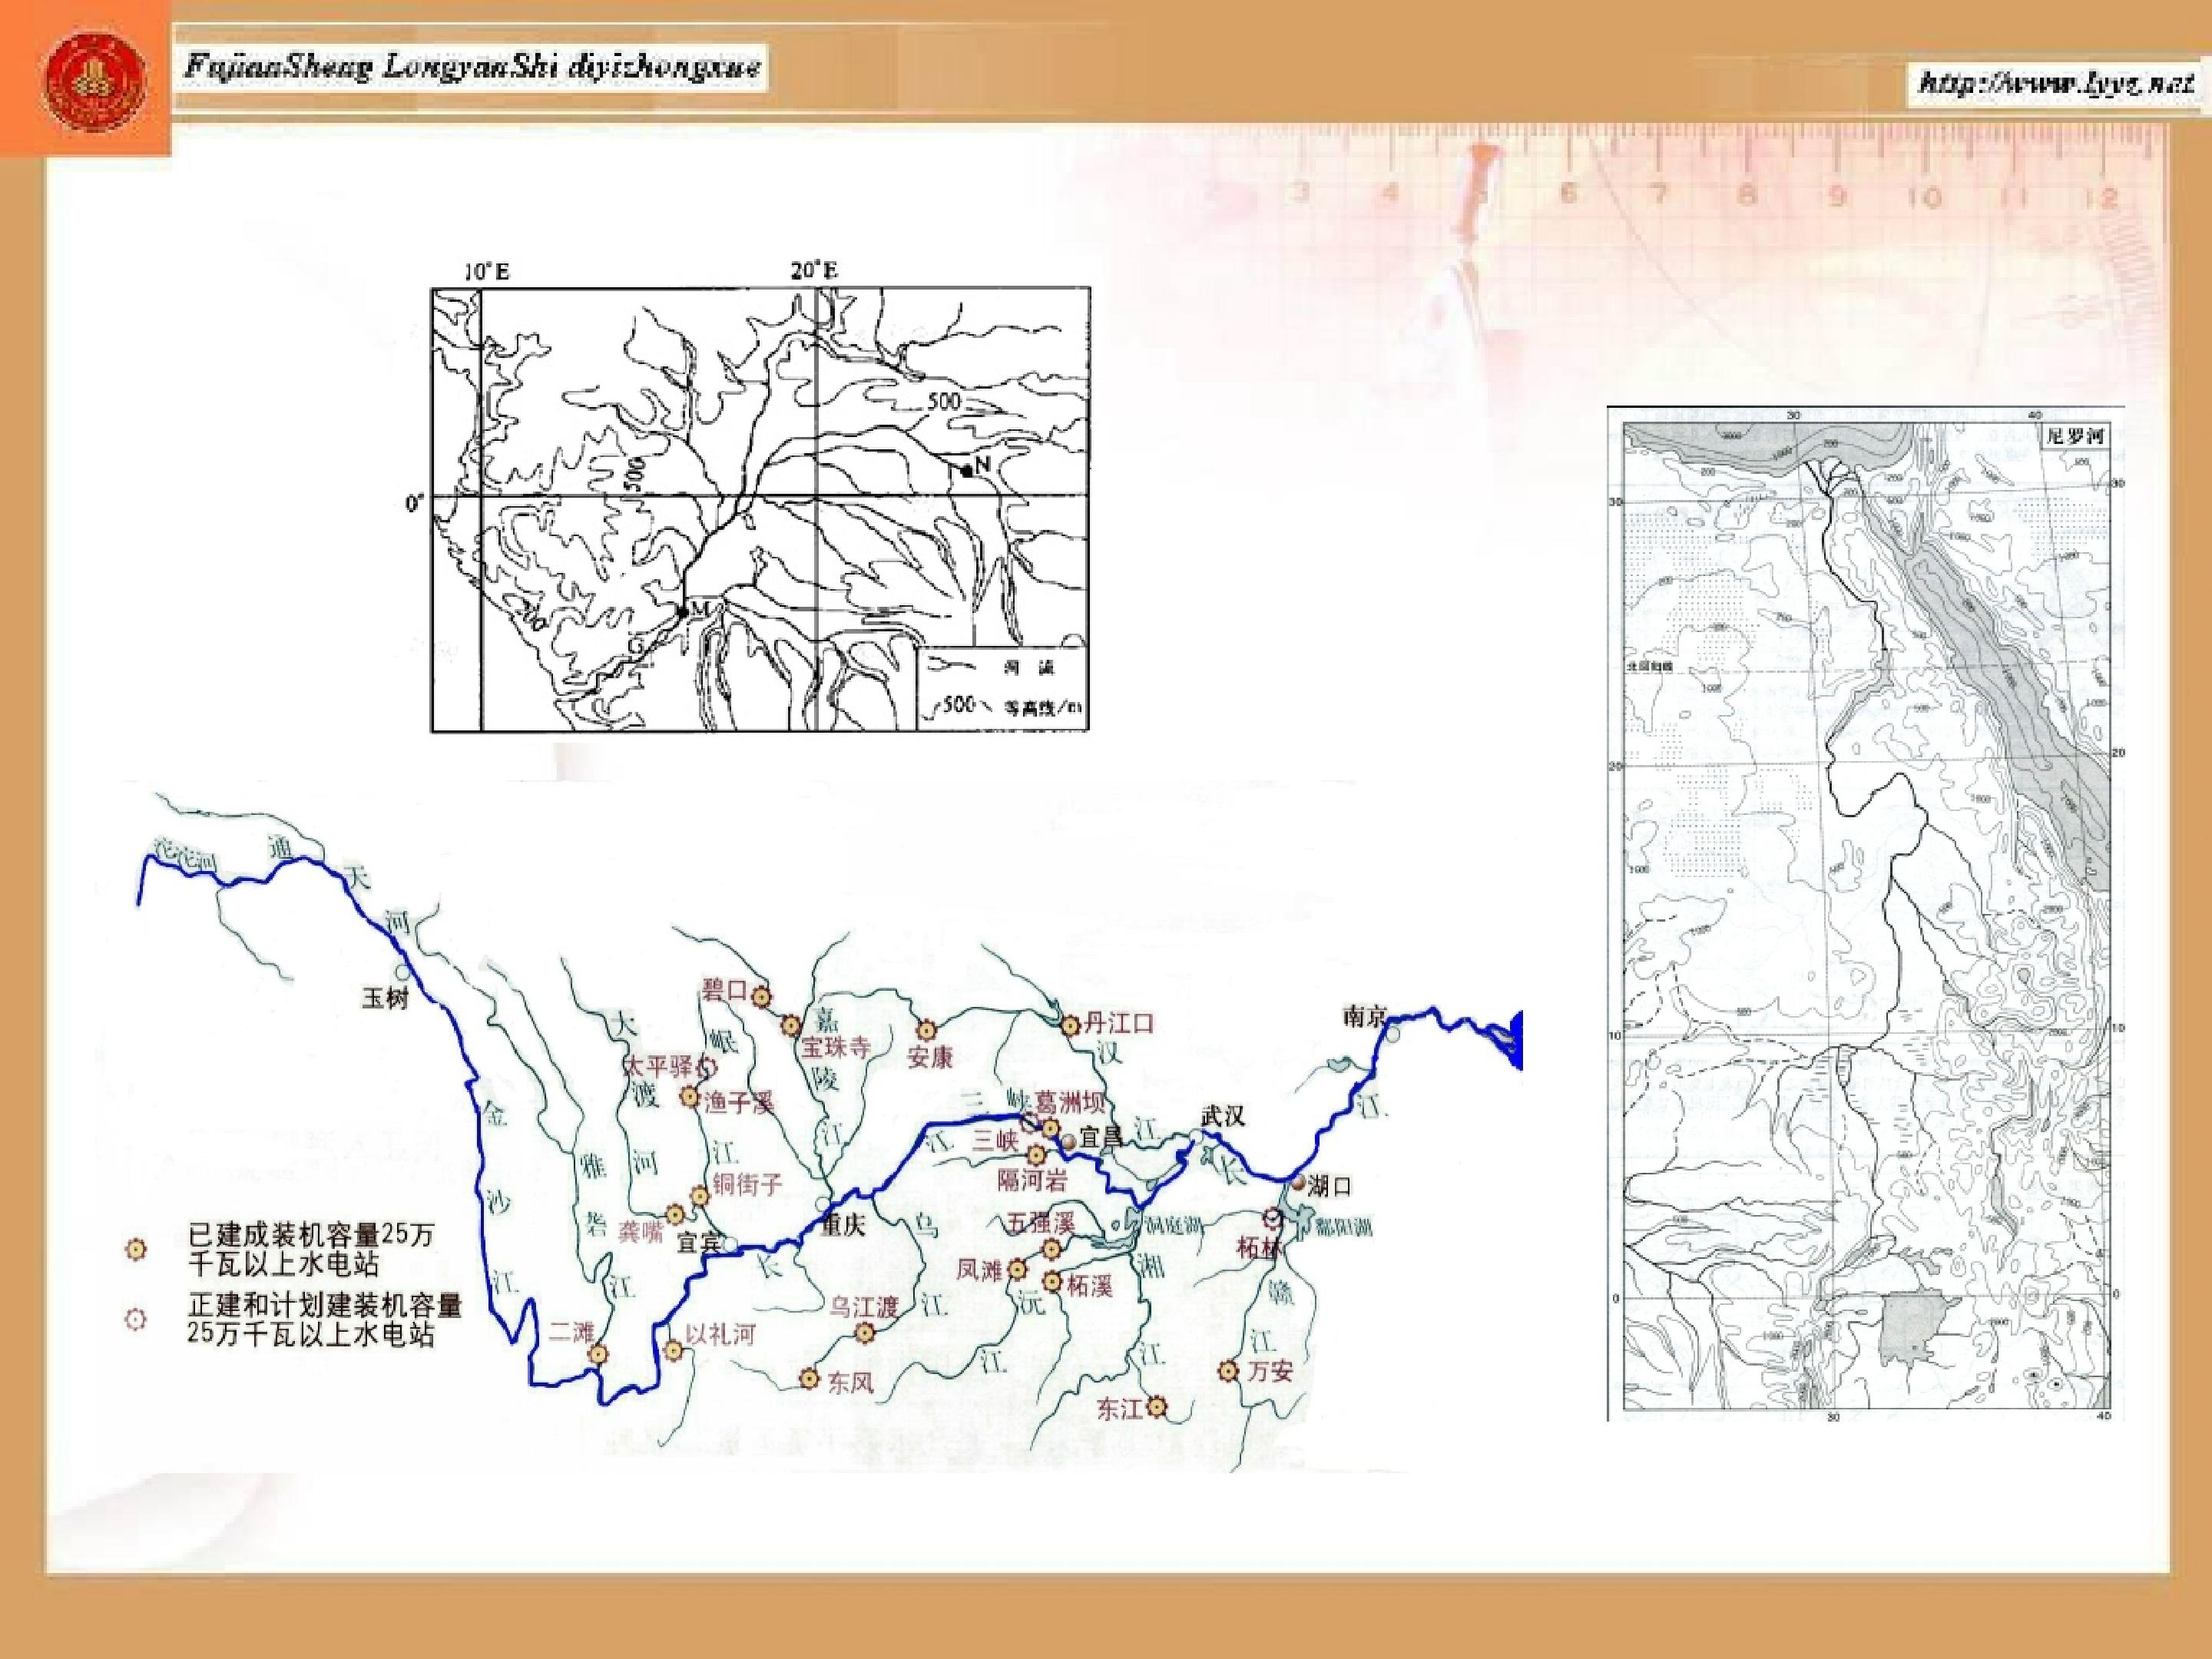Click the 二滩 hydropower station marker

pos(597,1354)
